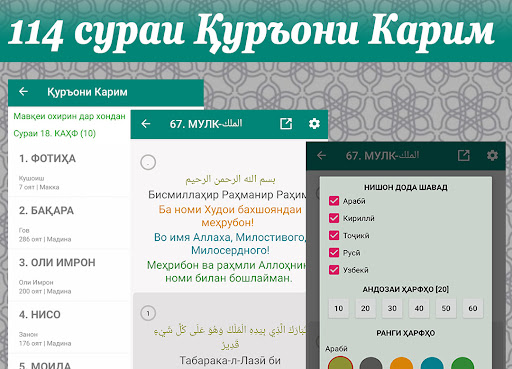The image size is (512, 369).
Task: Pick the teal blue font color
Action: (x=432, y=363)
